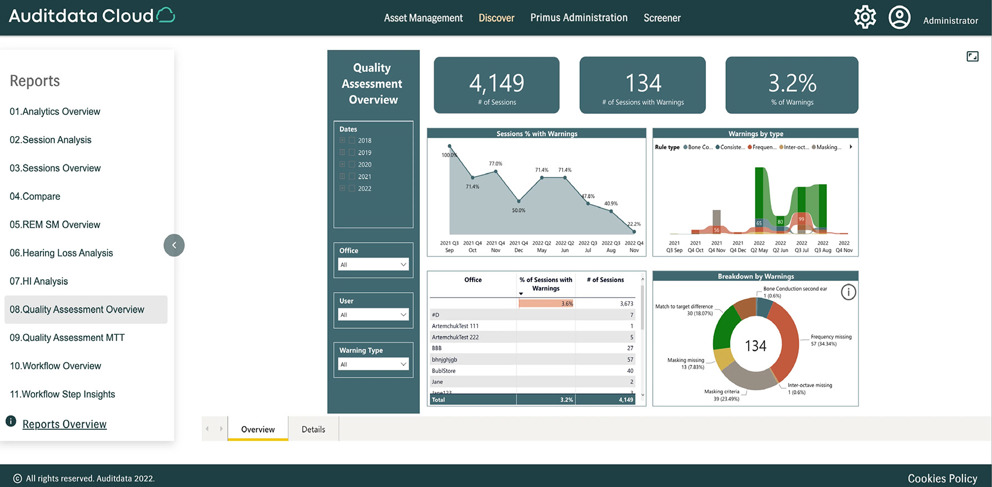
Task: Click Bone Co... legend color dot
Action: [x=685, y=147]
